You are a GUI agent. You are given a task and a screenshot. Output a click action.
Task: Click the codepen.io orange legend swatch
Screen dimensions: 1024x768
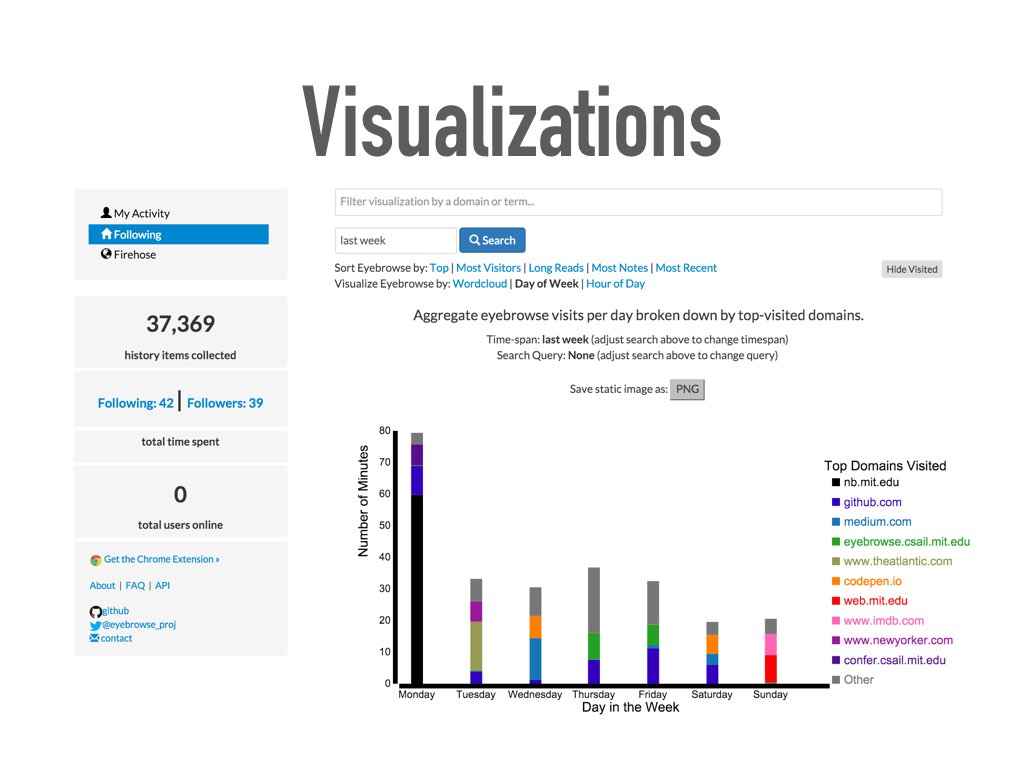835,581
